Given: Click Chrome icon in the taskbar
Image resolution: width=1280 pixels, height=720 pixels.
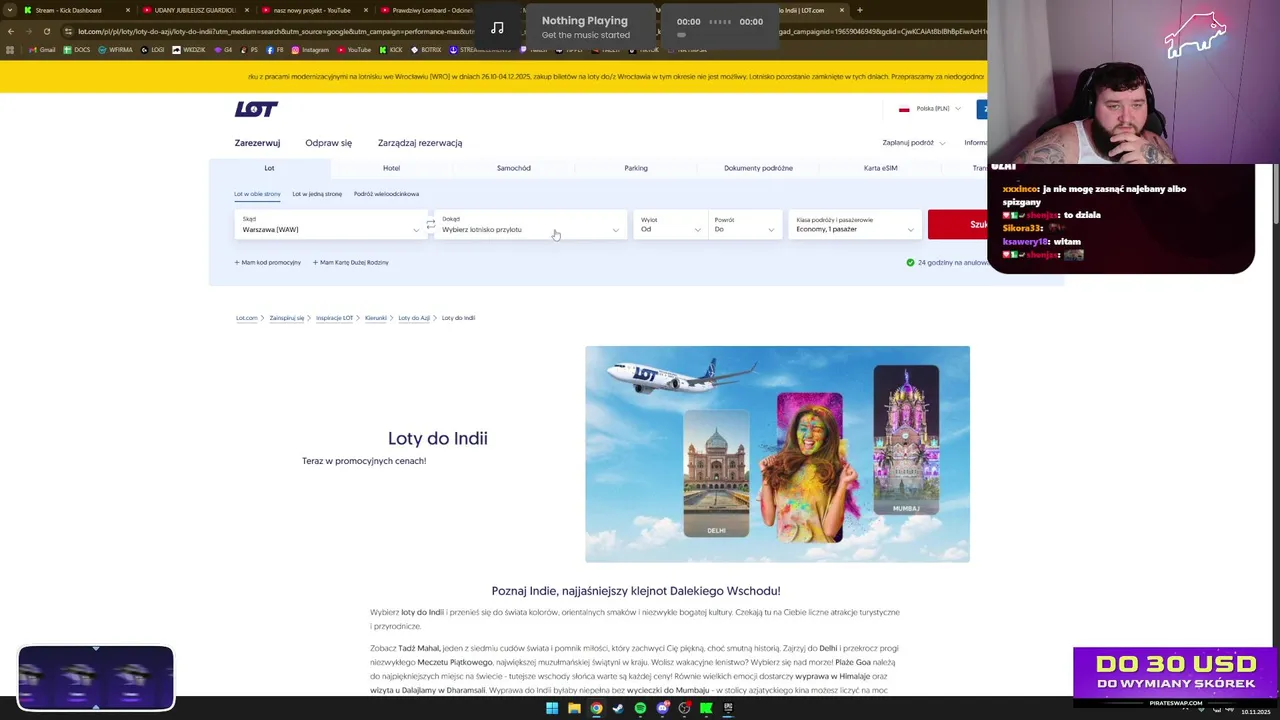Looking at the screenshot, I should [596, 708].
